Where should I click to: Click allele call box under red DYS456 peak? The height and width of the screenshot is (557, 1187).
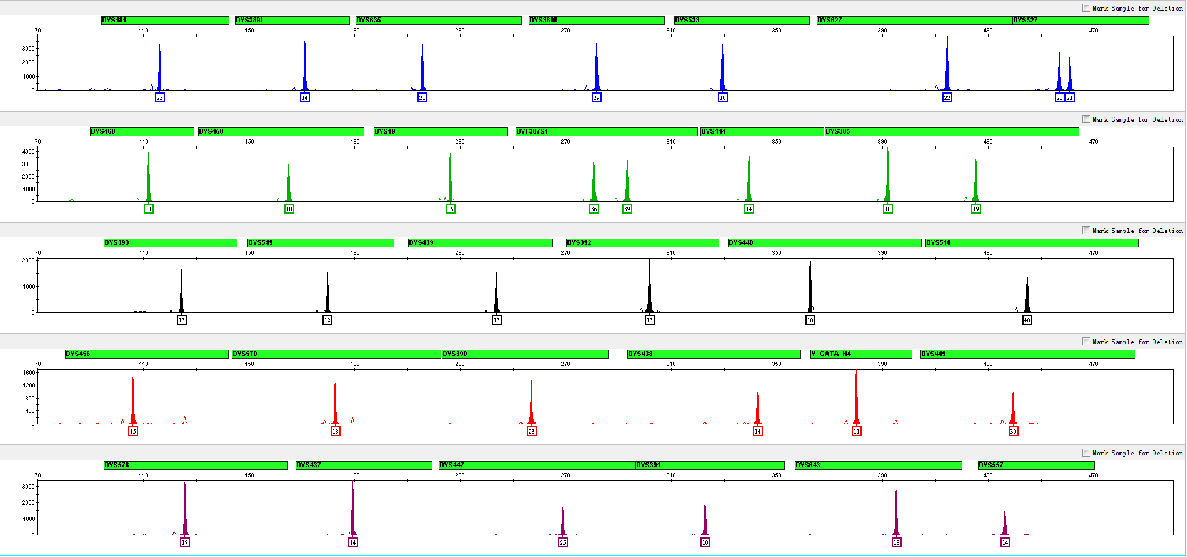point(133,431)
